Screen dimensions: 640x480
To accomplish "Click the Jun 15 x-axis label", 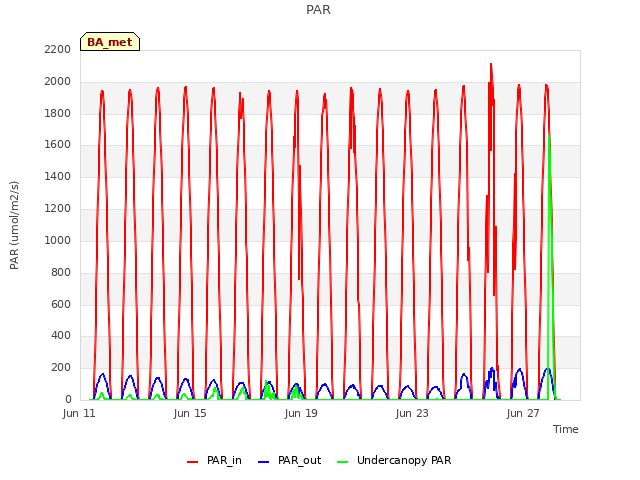I will click(190, 413).
